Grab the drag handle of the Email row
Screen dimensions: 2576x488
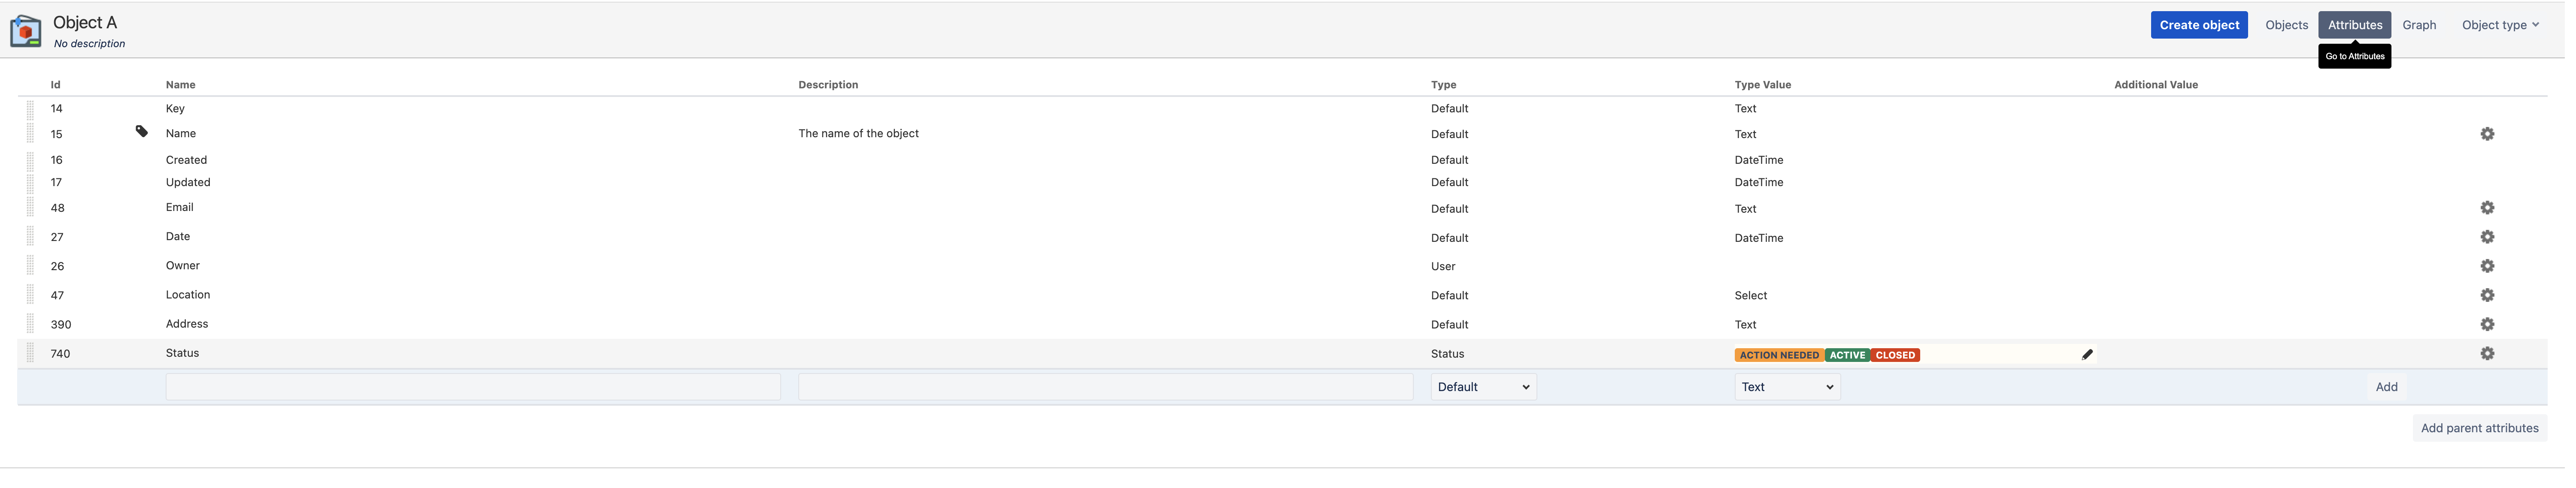point(30,208)
